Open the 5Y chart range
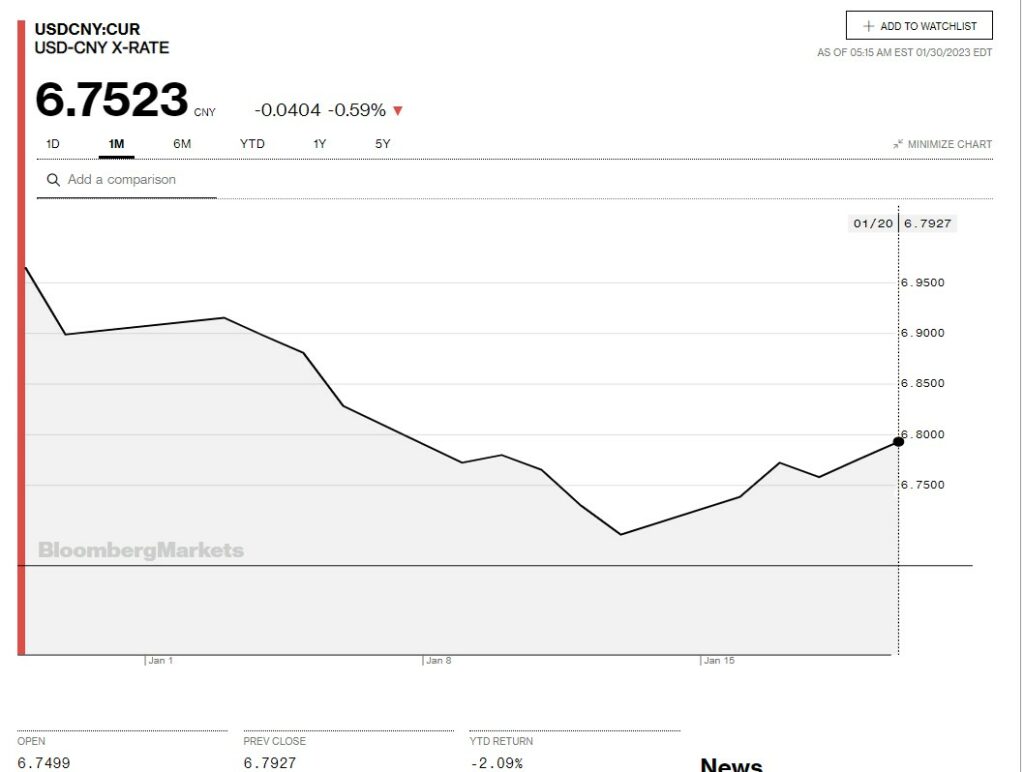Screen dimensions: 1024x772 pos(383,144)
